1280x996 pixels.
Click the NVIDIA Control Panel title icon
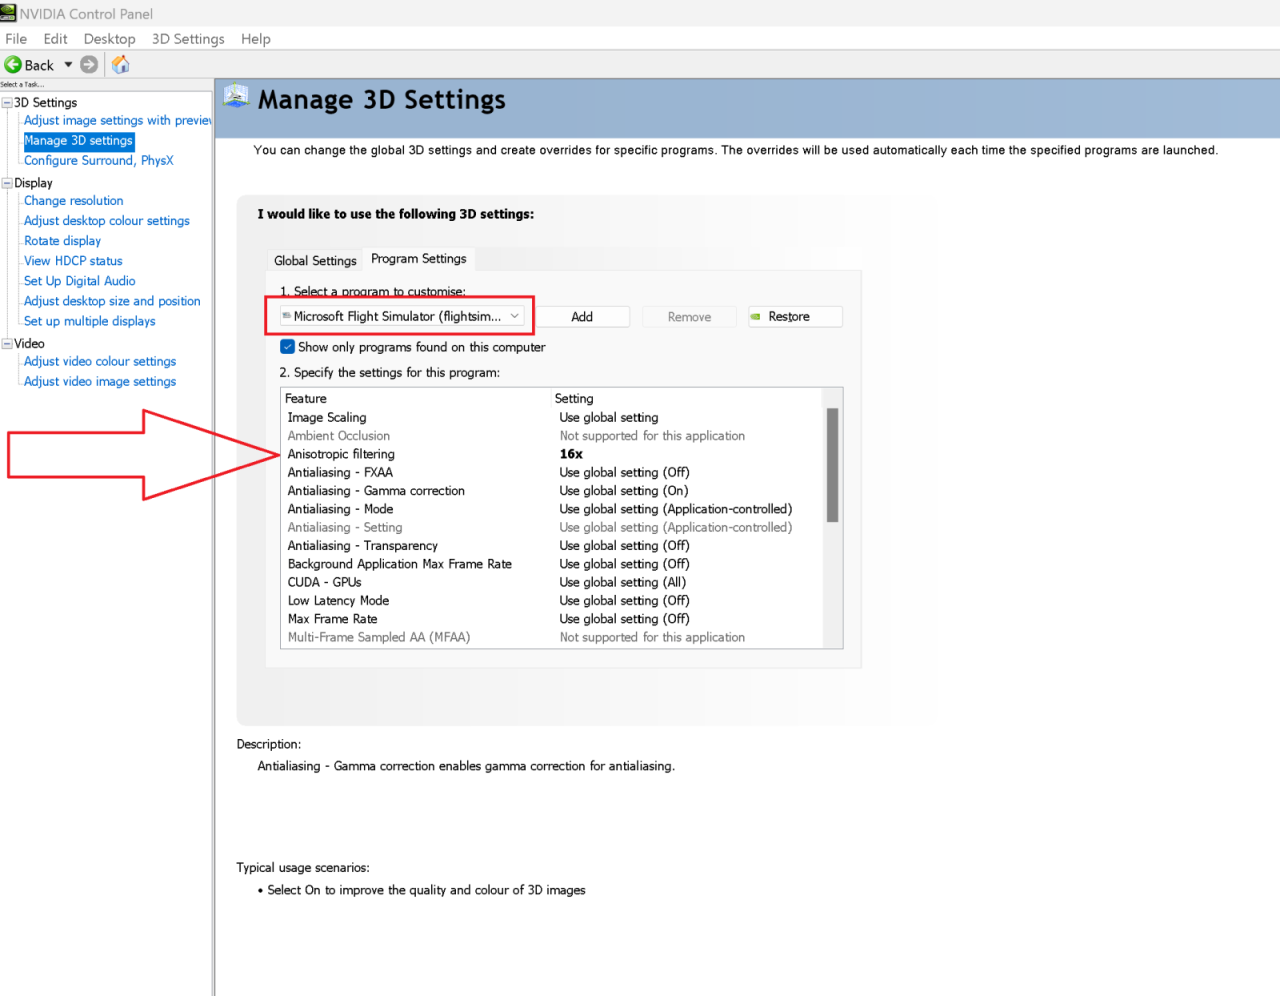[8, 13]
